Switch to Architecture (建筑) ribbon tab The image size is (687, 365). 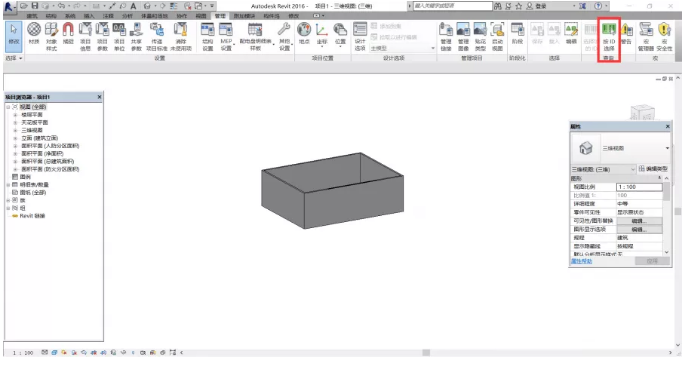click(32, 16)
